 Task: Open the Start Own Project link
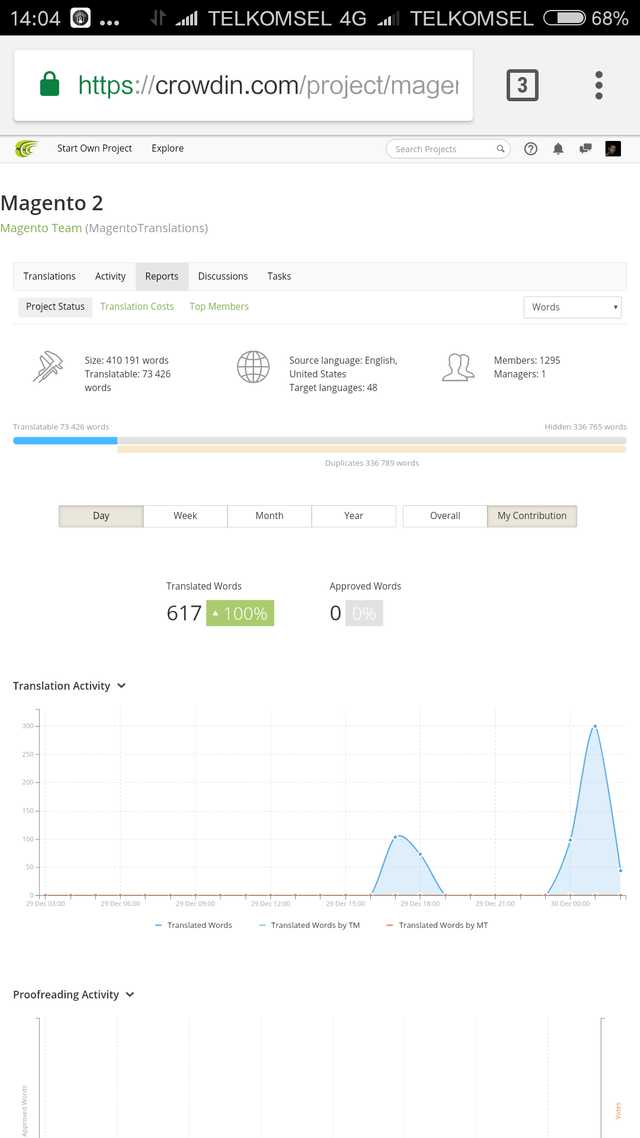pos(94,148)
